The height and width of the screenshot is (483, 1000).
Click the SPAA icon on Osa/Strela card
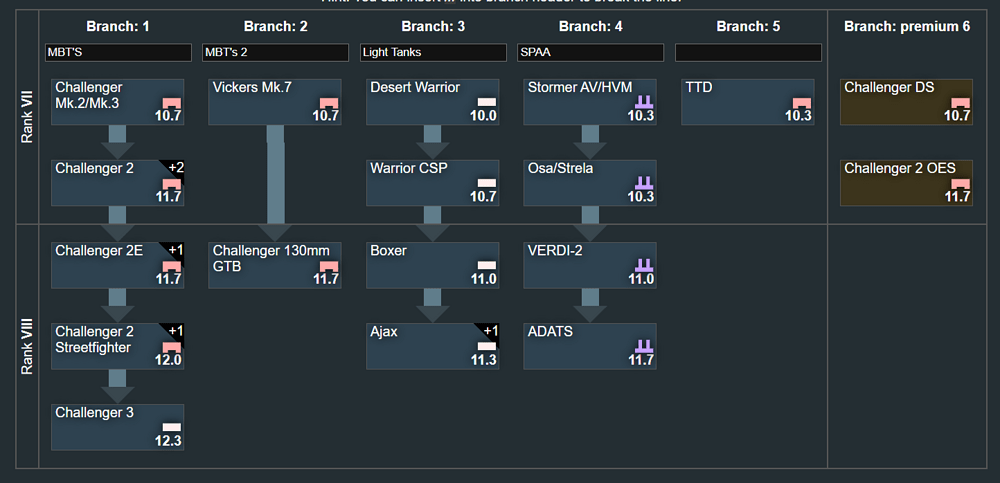pyautogui.click(x=644, y=182)
